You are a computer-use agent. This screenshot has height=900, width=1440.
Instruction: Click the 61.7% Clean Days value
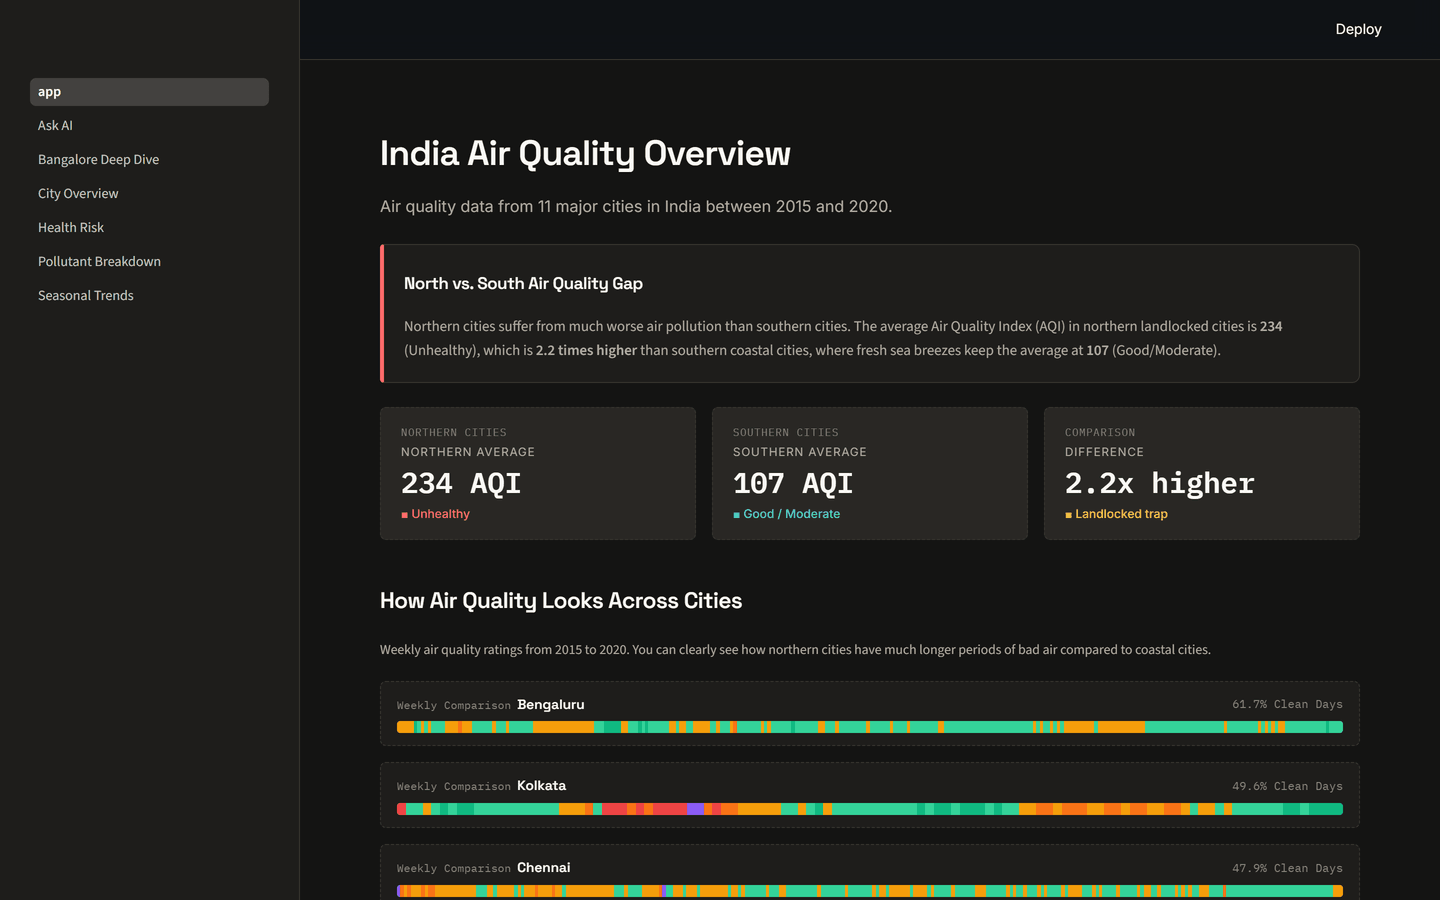click(x=1287, y=705)
